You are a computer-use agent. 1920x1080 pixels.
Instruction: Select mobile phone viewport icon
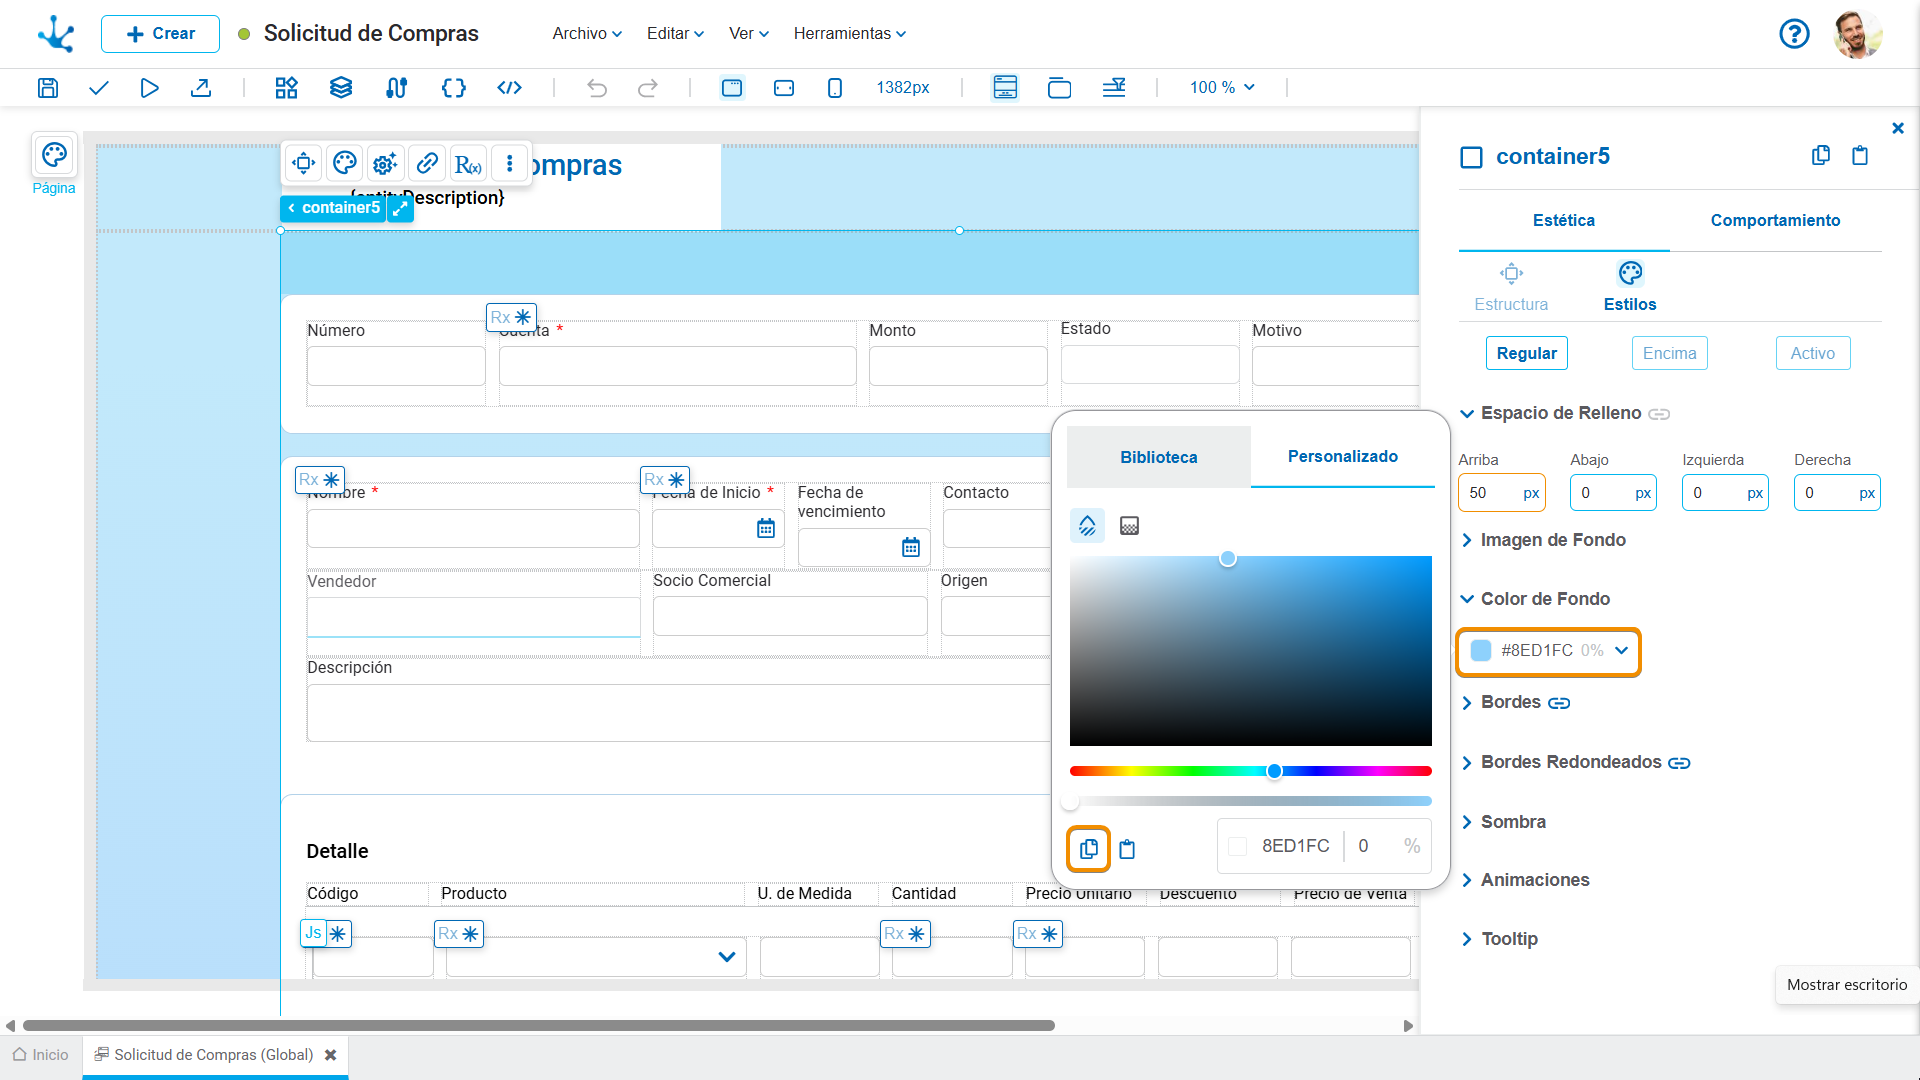[835, 88]
